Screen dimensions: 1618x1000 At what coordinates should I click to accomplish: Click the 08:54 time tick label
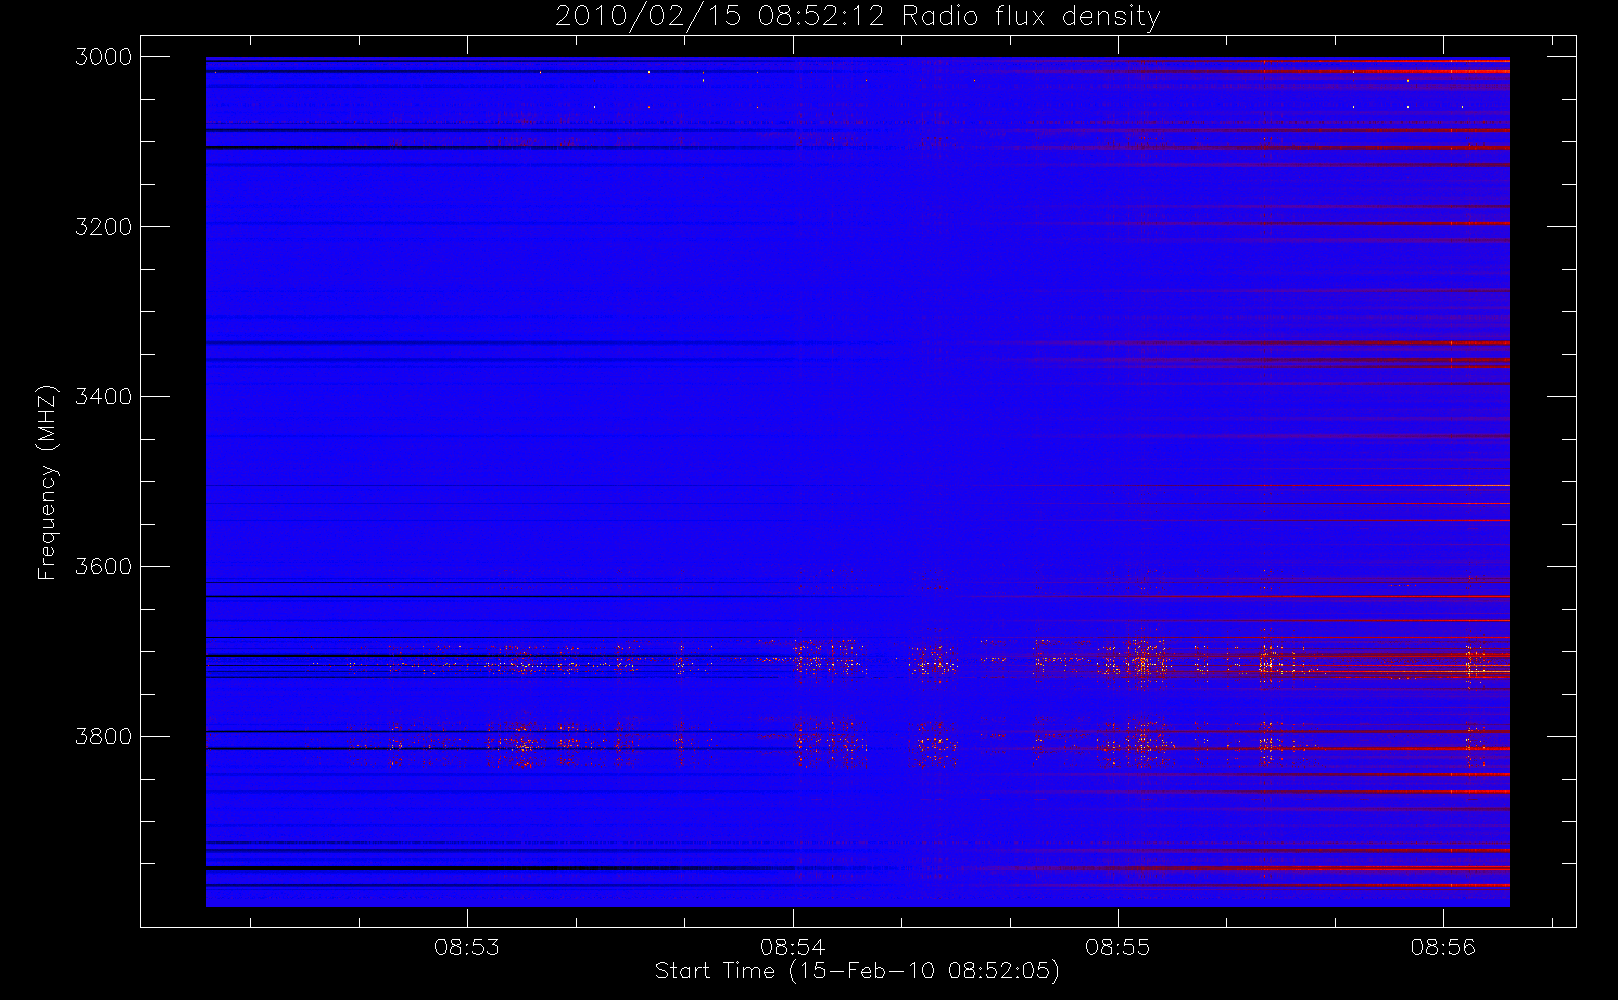pyautogui.click(x=793, y=947)
